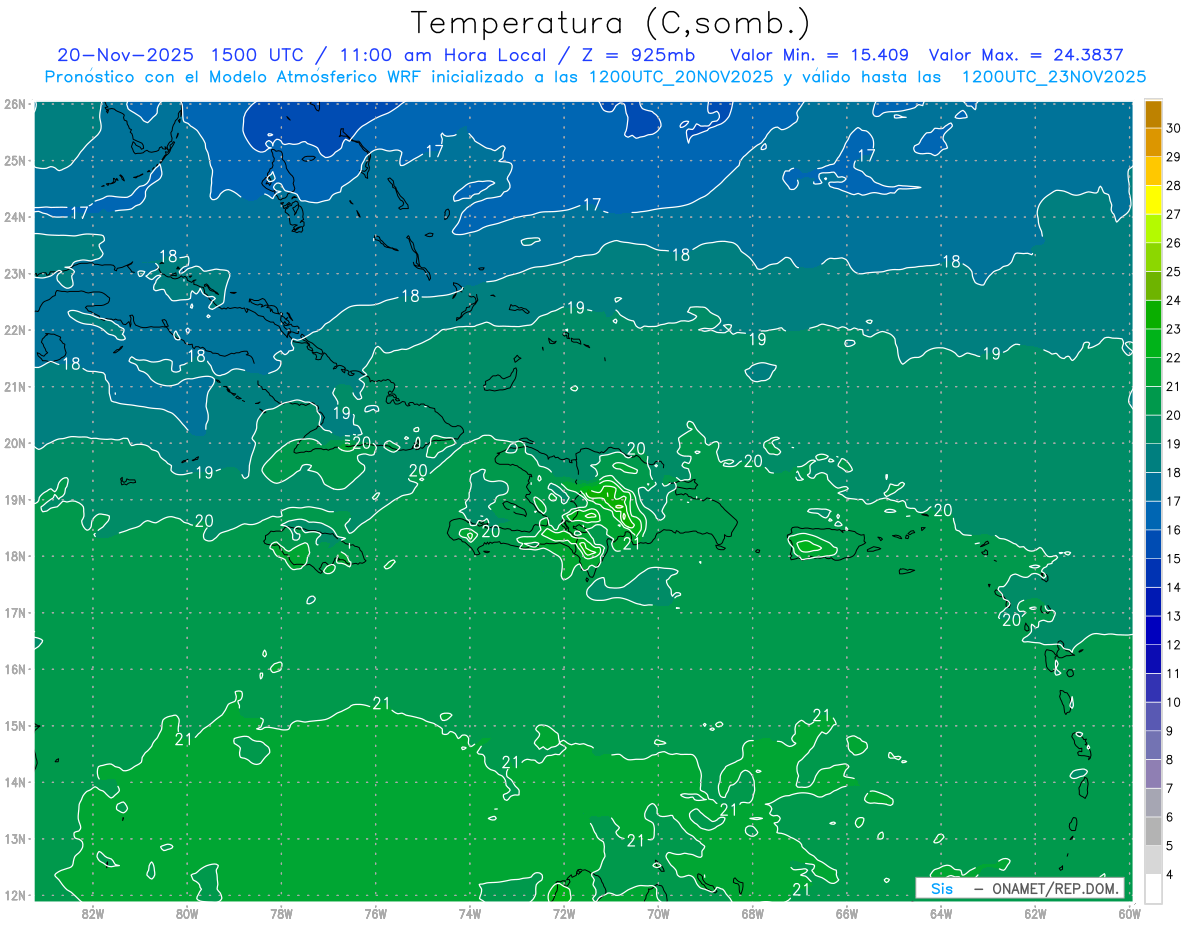Click the '78W' longitude axis label
Image resolution: width=1200 pixels, height=927 pixels.
click(x=281, y=912)
